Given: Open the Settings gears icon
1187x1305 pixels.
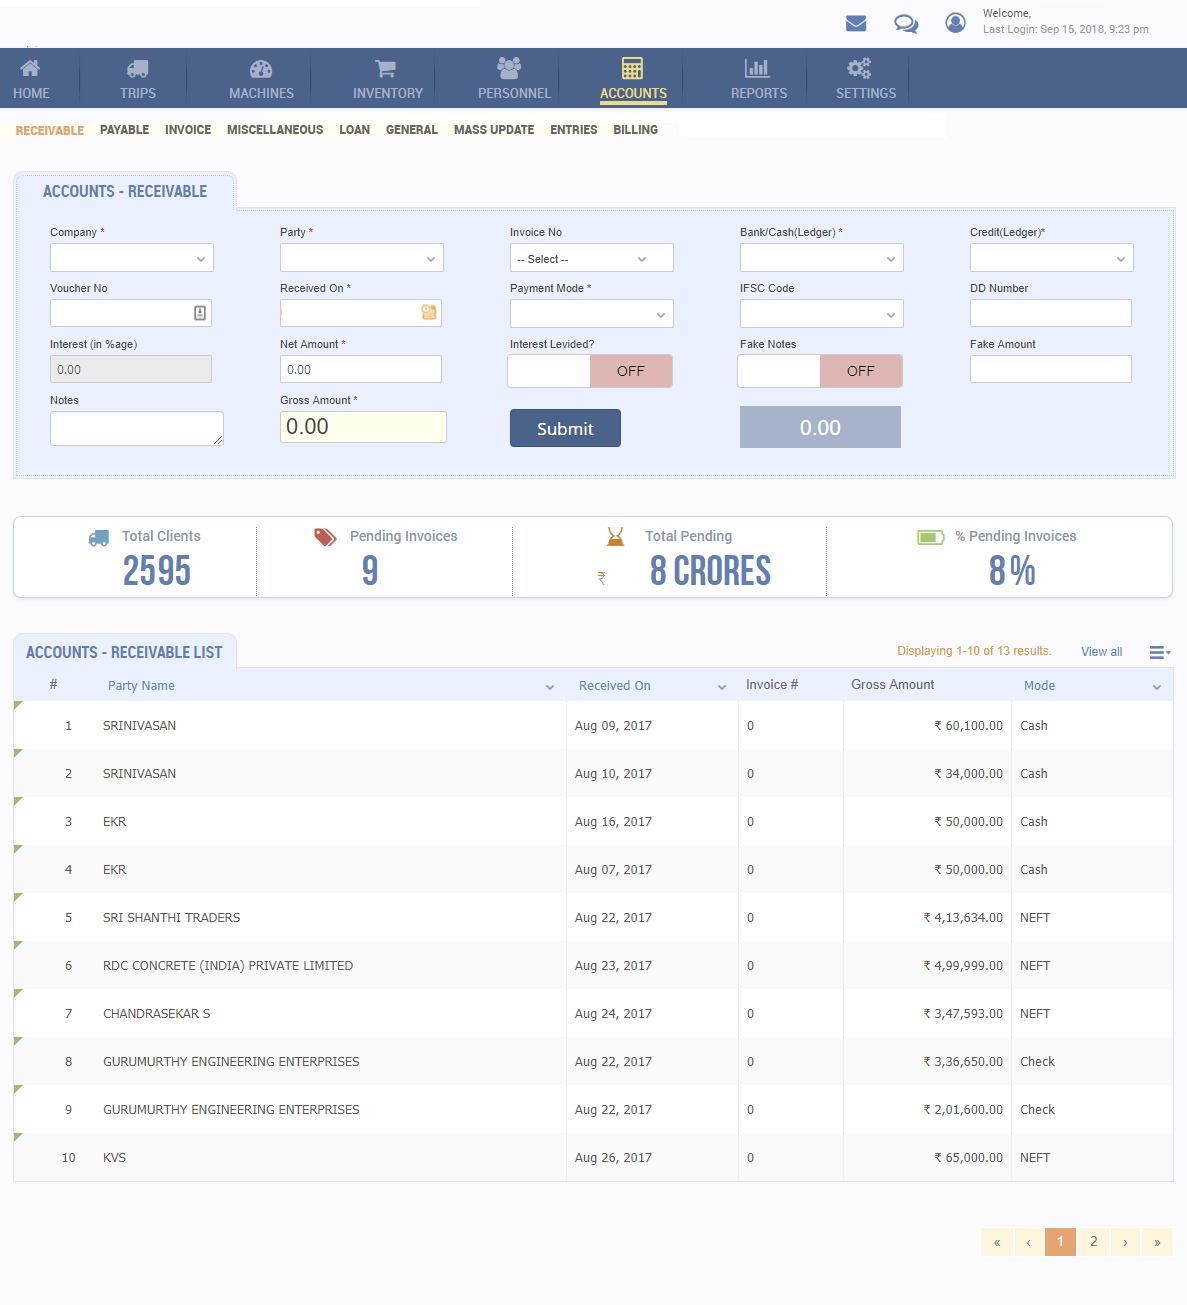Looking at the screenshot, I should point(859,66).
